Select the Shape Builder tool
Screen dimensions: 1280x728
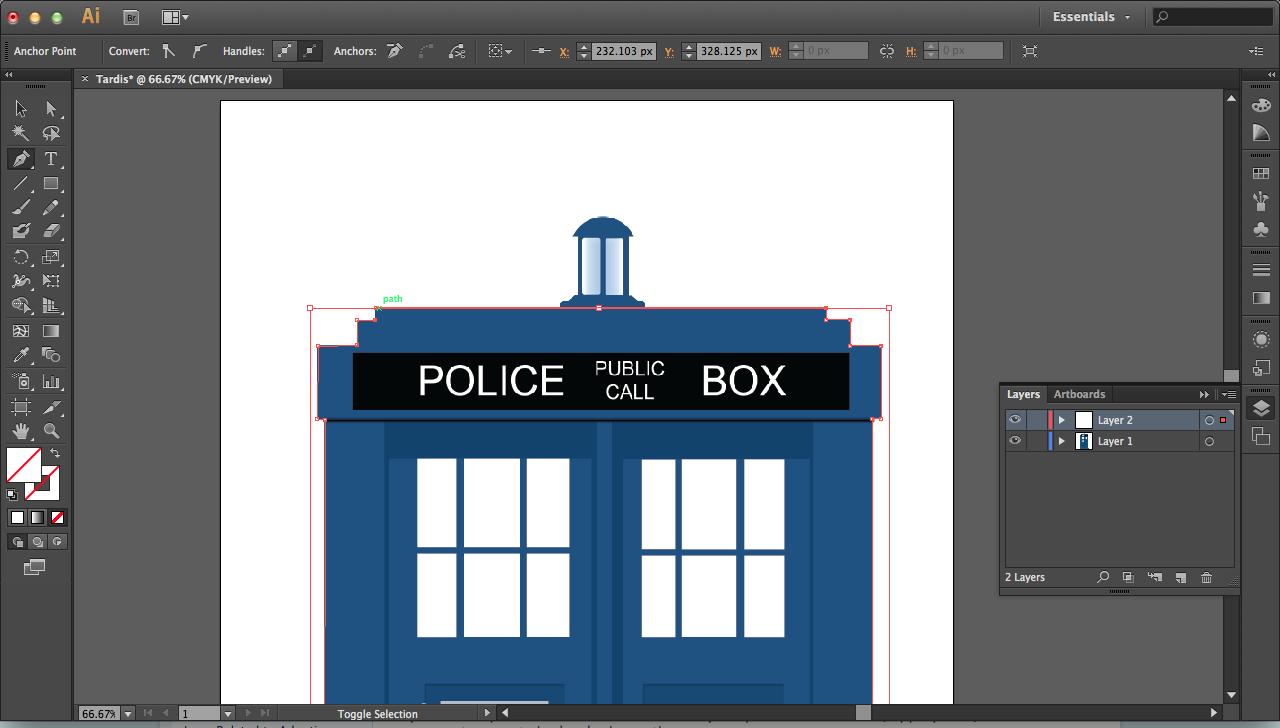(21, 306)
